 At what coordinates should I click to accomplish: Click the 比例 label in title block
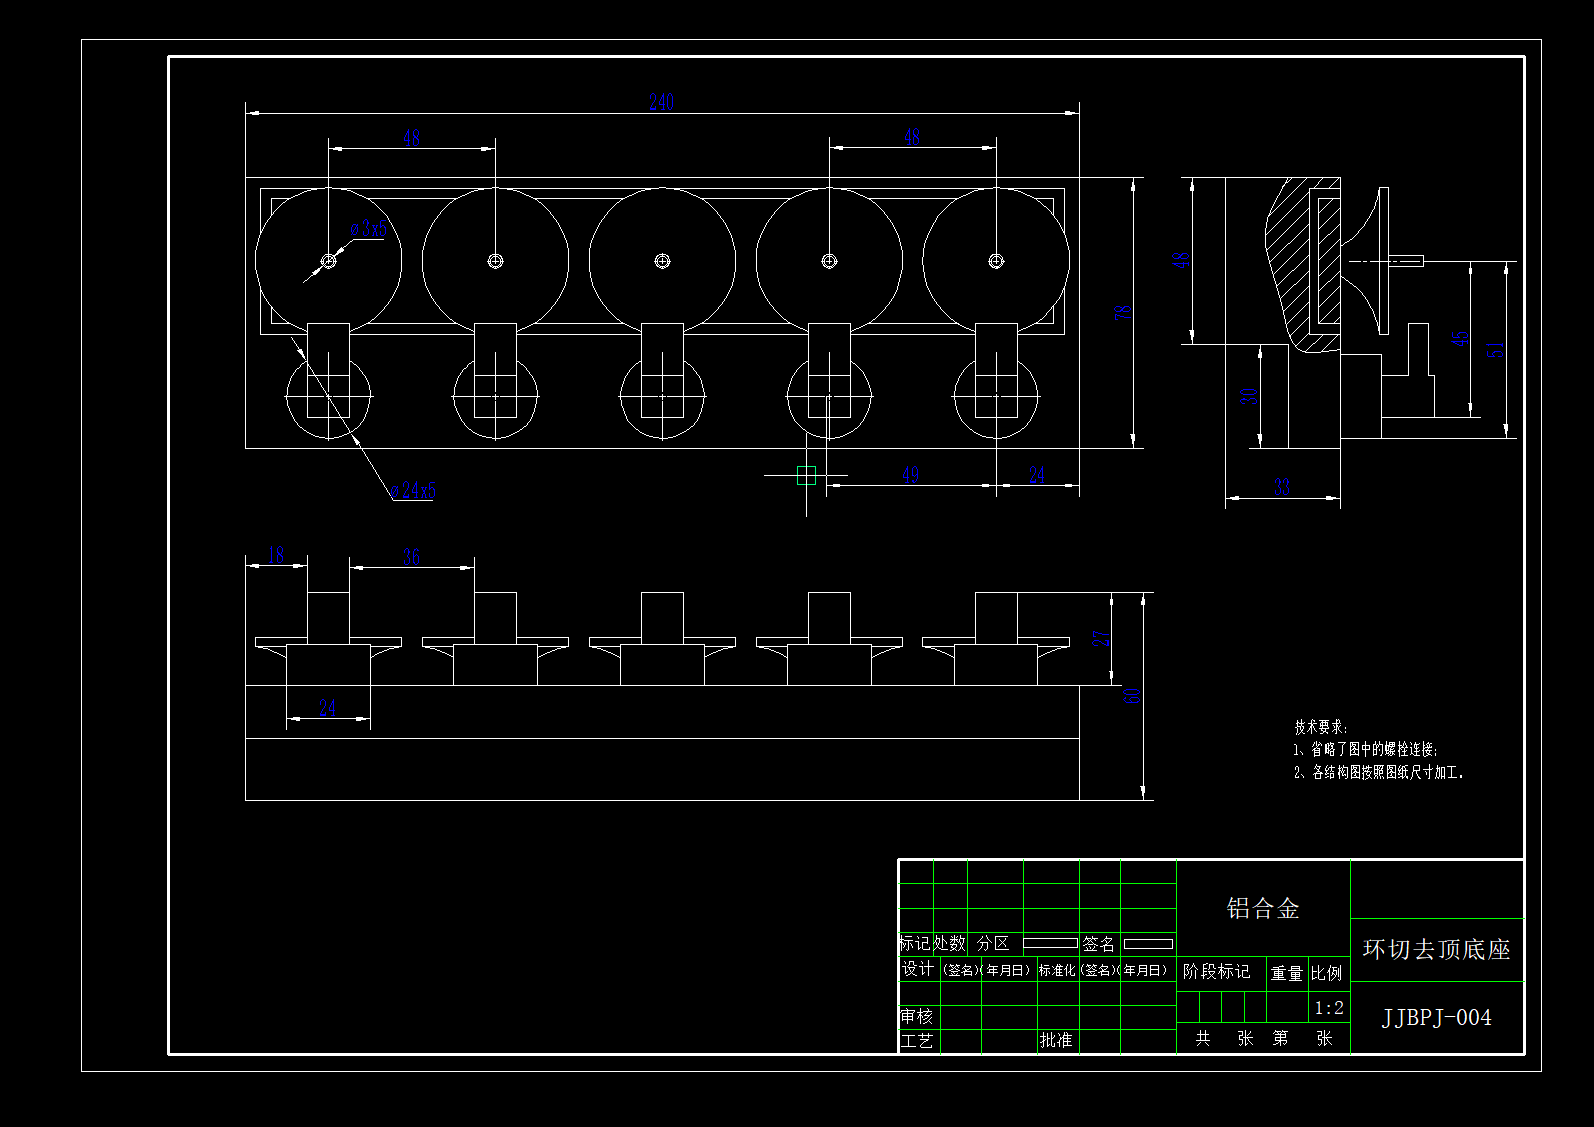[x=1327, y=973]
